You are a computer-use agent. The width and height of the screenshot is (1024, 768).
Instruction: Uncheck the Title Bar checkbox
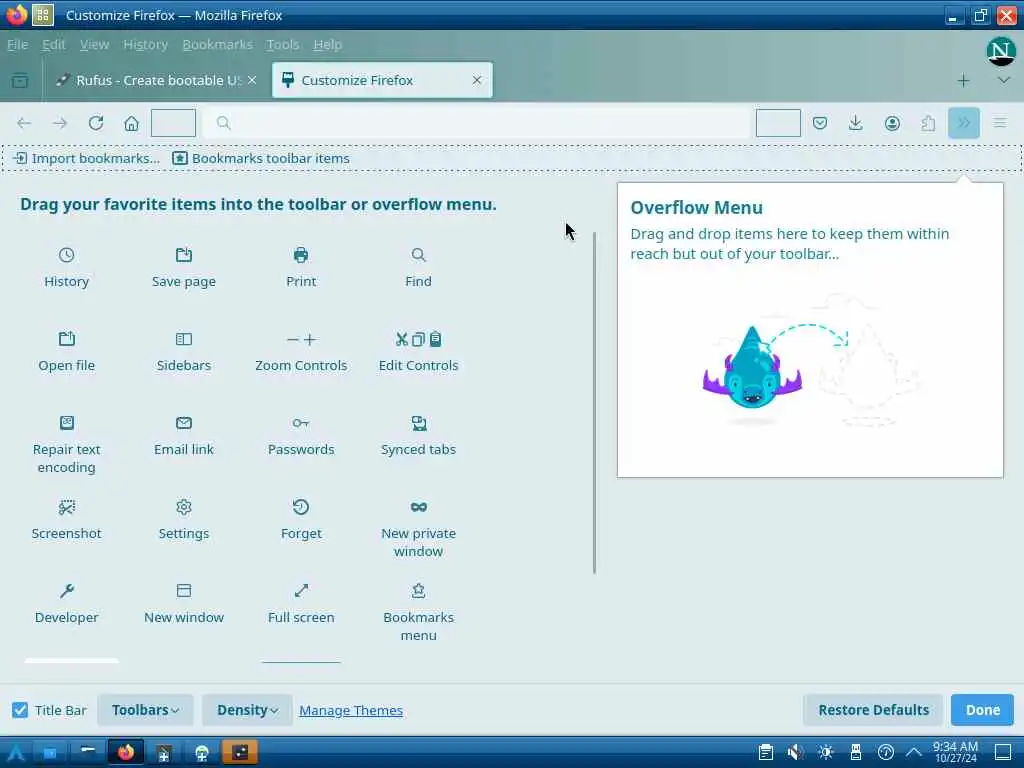(x=20, y=710)
